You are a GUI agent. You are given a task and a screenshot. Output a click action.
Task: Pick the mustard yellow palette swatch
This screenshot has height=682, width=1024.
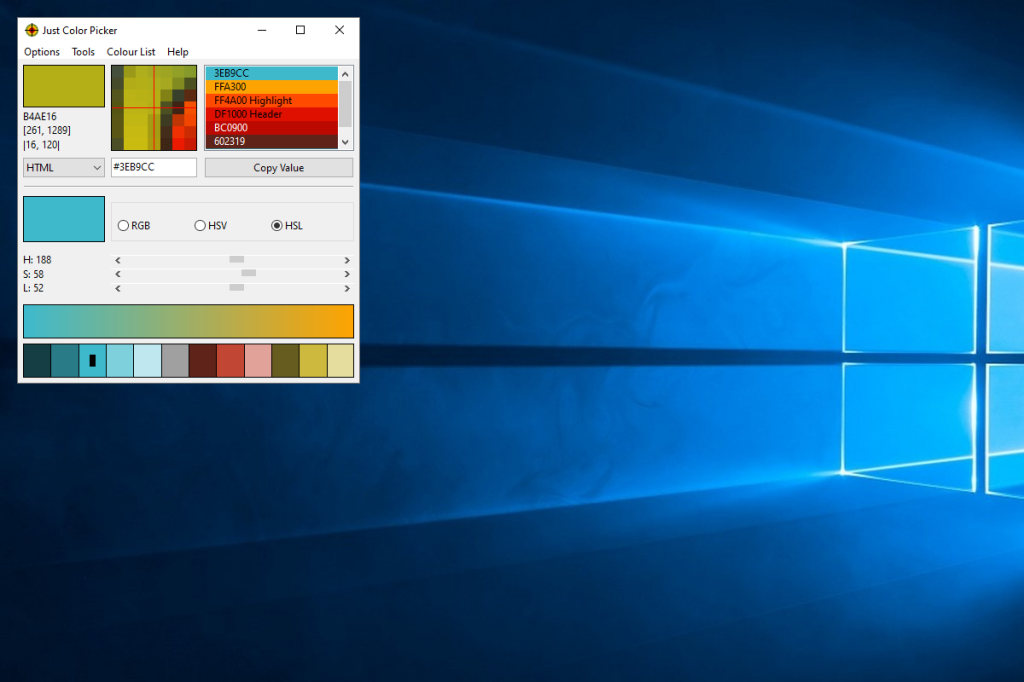click(x=312, y=361)
